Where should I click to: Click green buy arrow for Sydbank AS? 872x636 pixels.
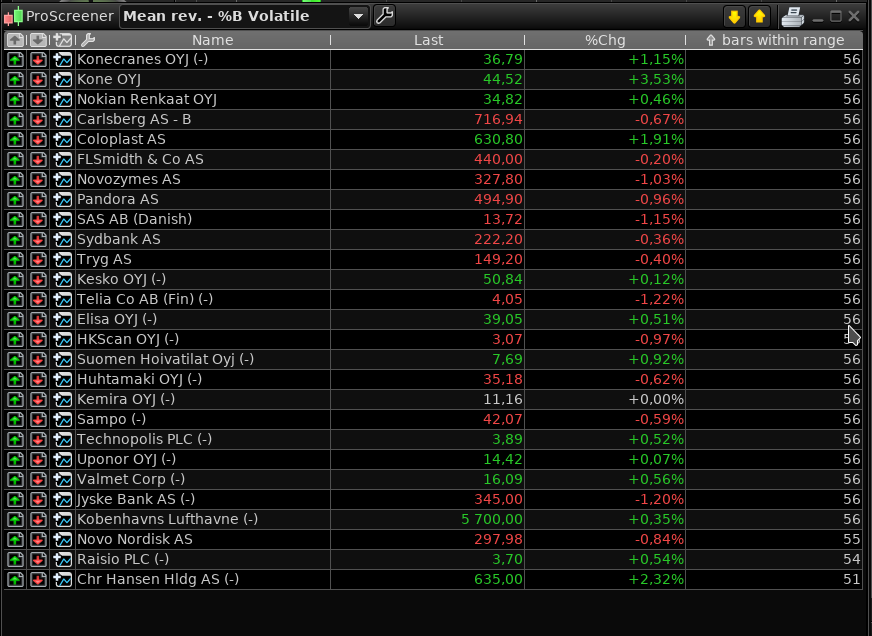click(x=15, y=240)
